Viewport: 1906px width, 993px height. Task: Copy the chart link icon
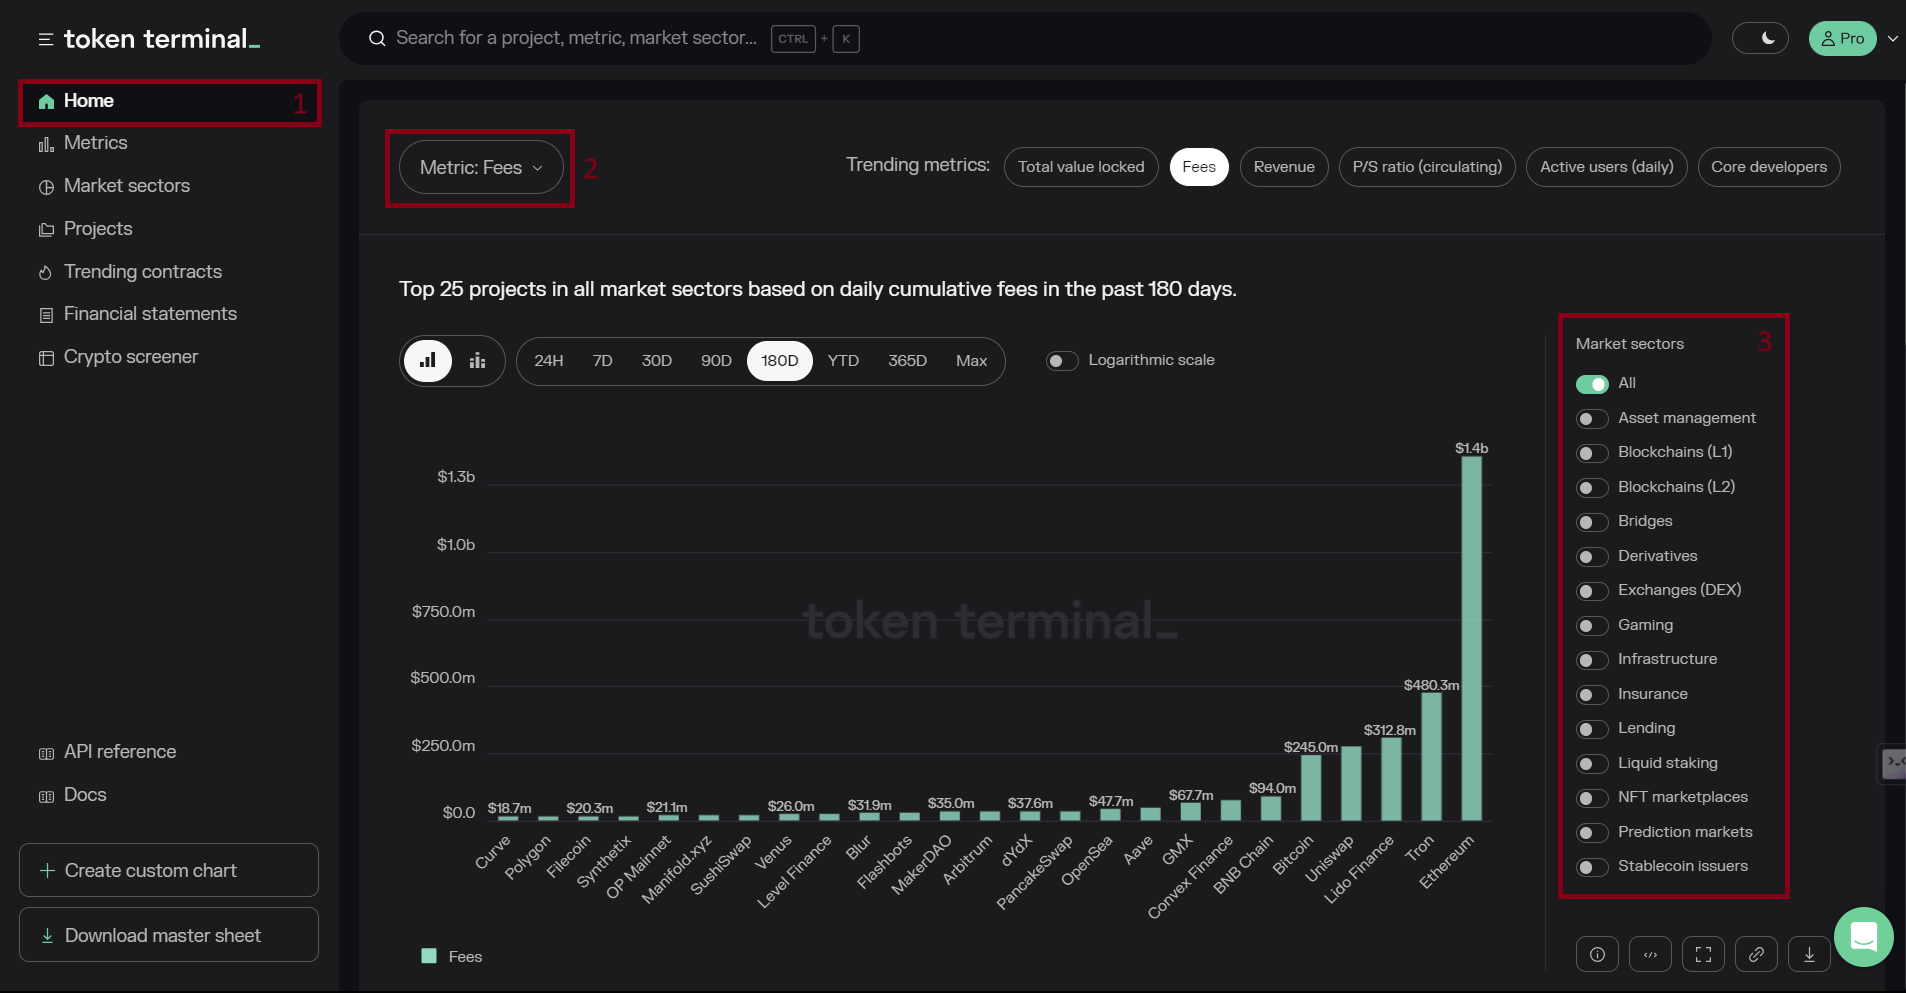(1756, 955)
